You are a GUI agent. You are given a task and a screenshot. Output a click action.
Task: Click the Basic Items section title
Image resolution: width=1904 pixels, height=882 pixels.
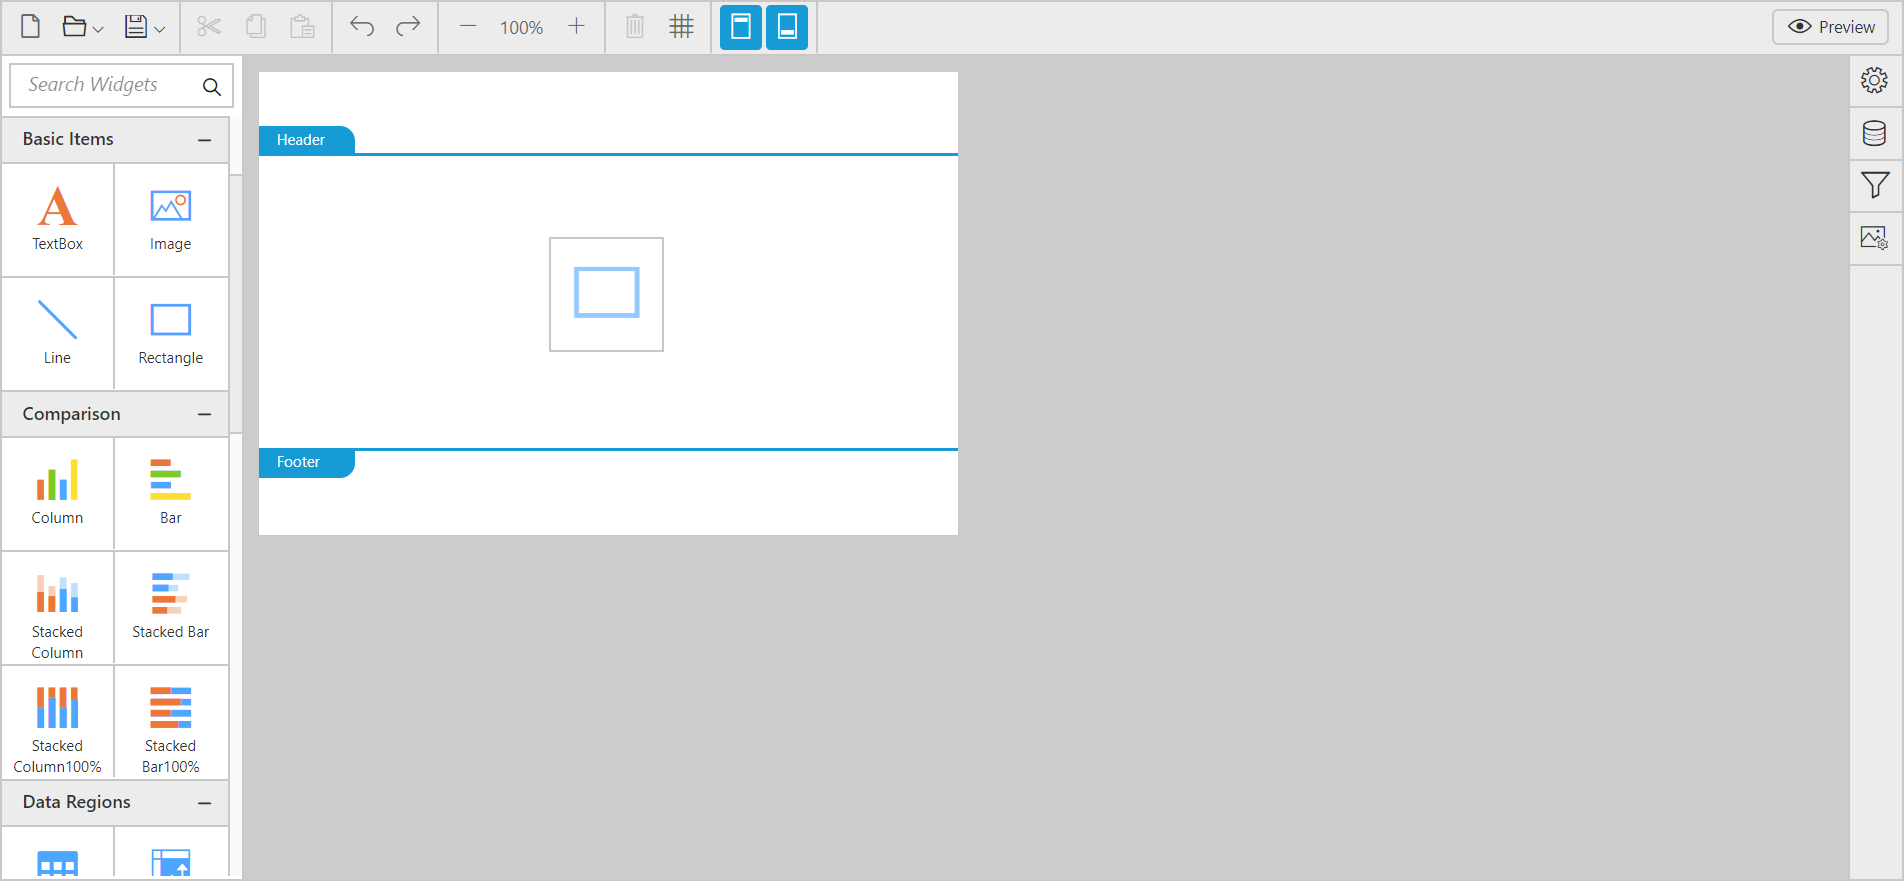[x=68, y=139]
